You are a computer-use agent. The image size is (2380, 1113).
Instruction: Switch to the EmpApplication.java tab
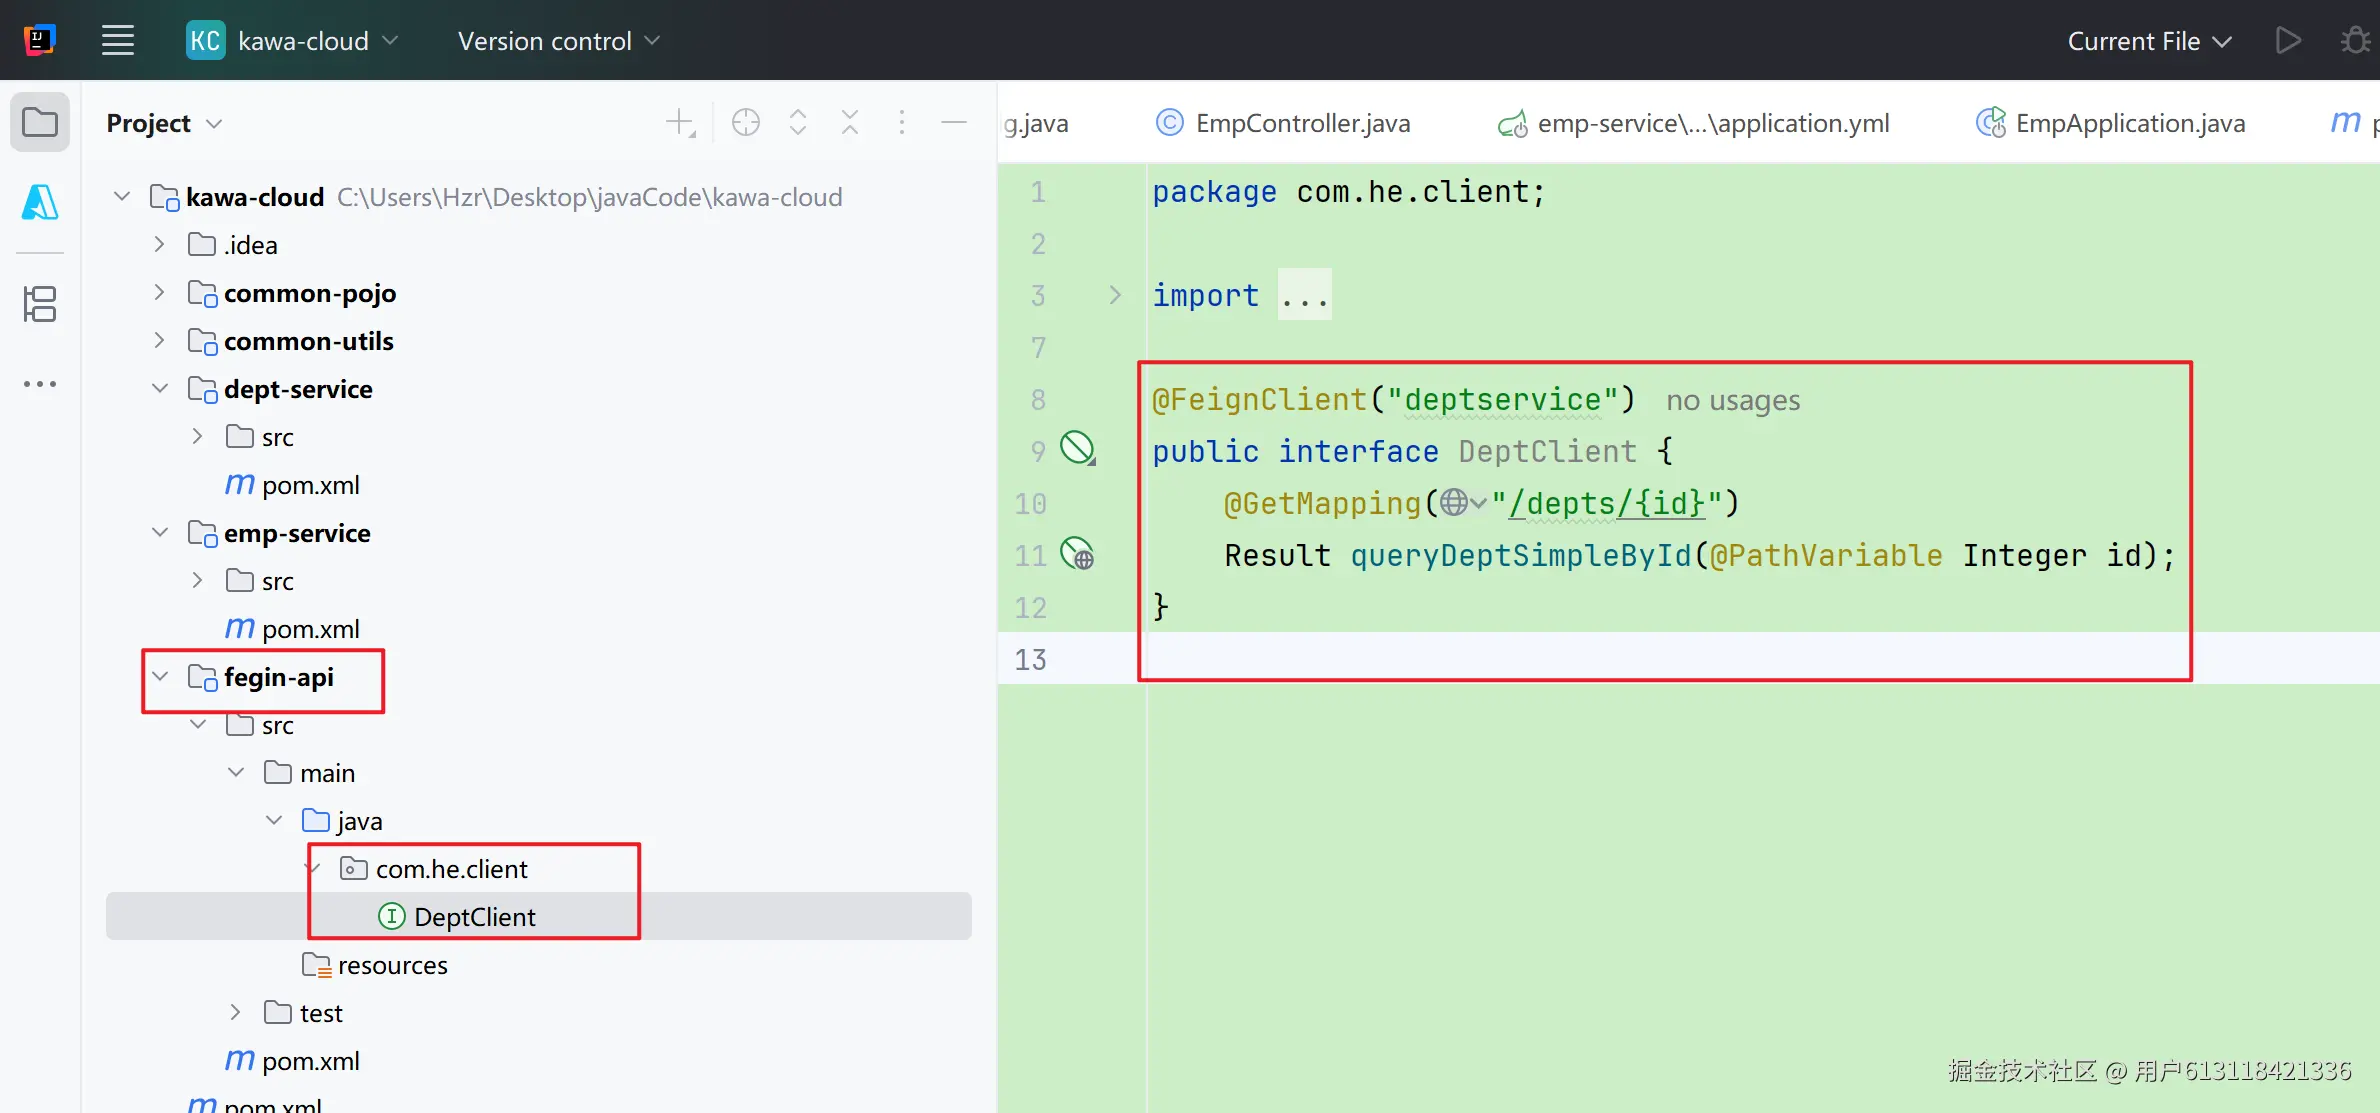point(2129,123)
